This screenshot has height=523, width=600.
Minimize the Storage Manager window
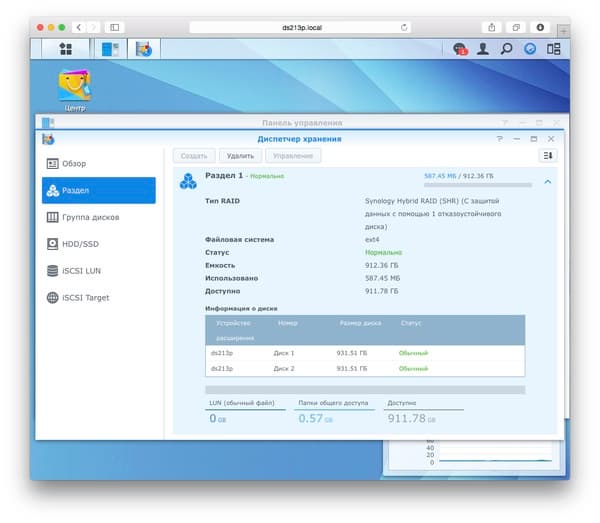pyautogui.click(x=517, y=139)
